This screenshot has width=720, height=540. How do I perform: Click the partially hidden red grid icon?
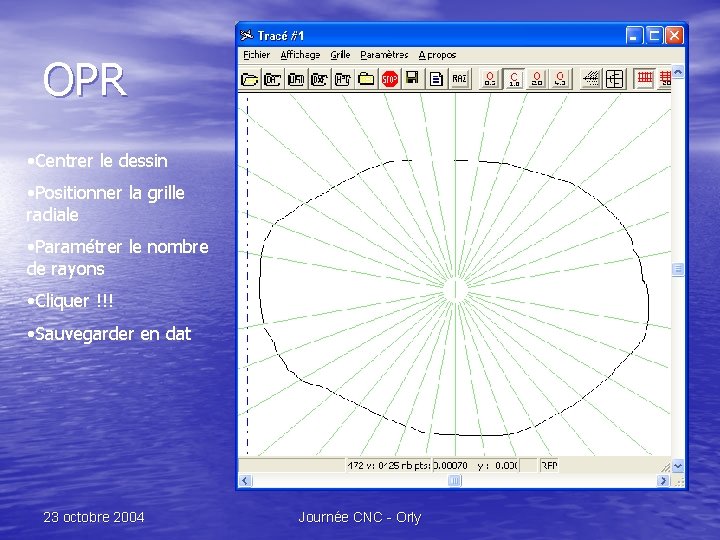click(x=665, y=79)
